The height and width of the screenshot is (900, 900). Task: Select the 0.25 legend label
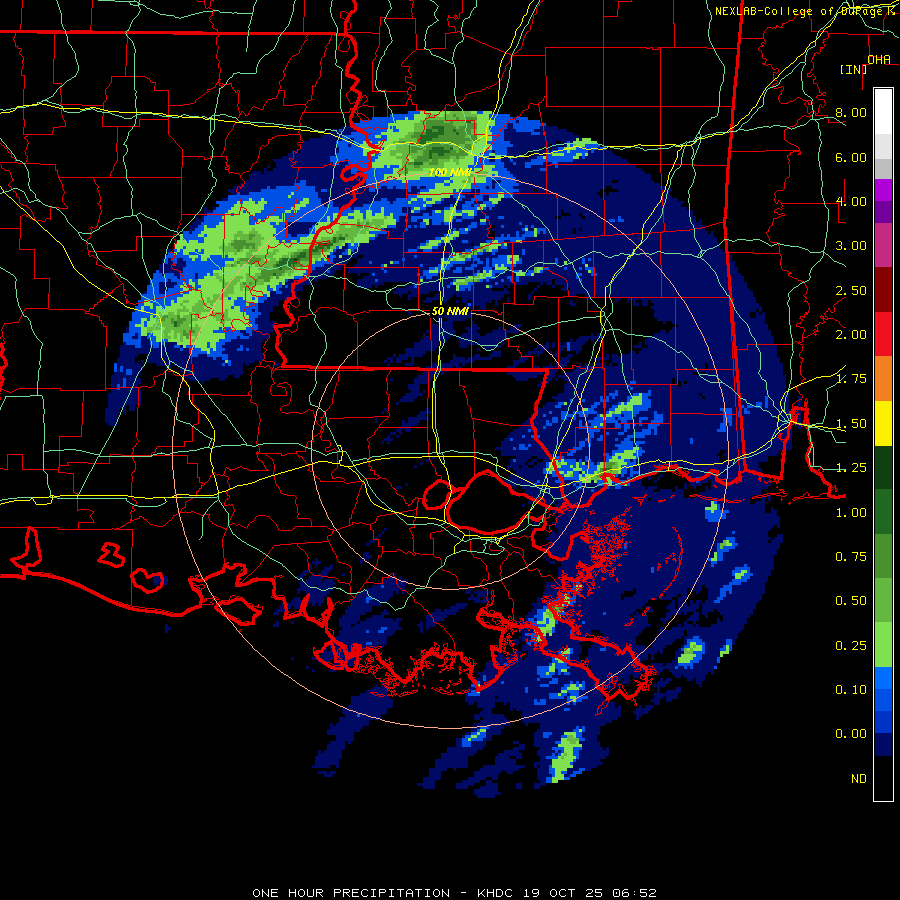(851, 646)
